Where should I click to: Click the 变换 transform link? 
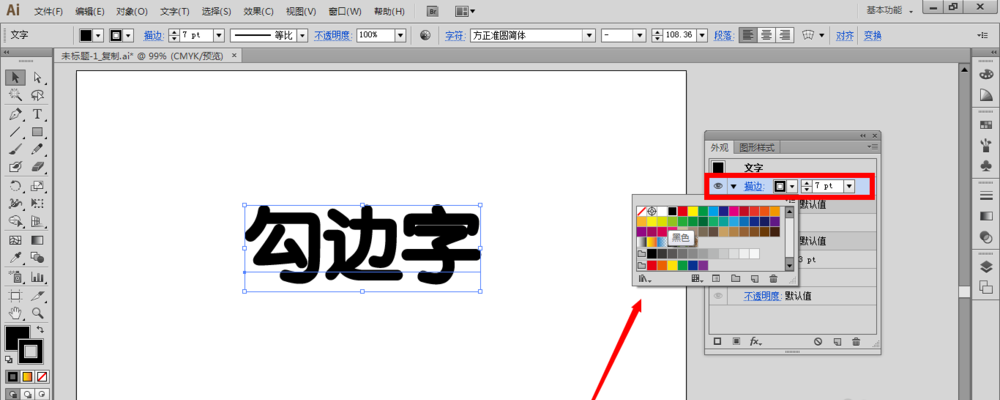click(873, 36)
